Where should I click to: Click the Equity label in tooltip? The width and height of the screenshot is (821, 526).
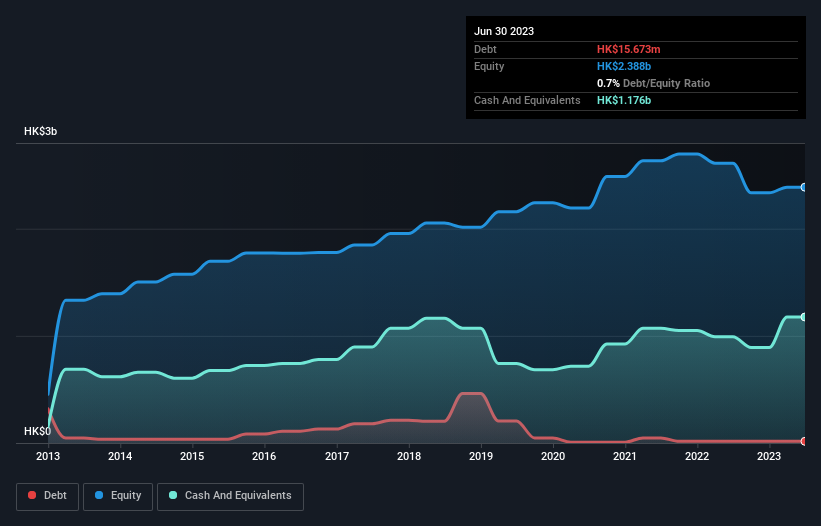click(x=489, y=66)
